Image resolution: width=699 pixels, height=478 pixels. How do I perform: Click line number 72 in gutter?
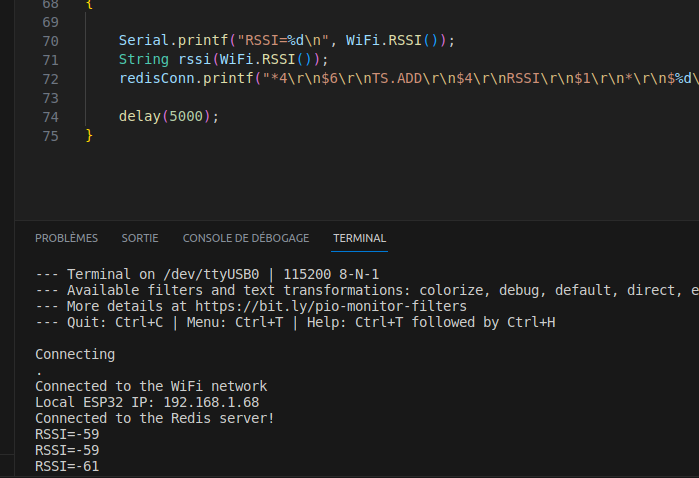[50, 79]
